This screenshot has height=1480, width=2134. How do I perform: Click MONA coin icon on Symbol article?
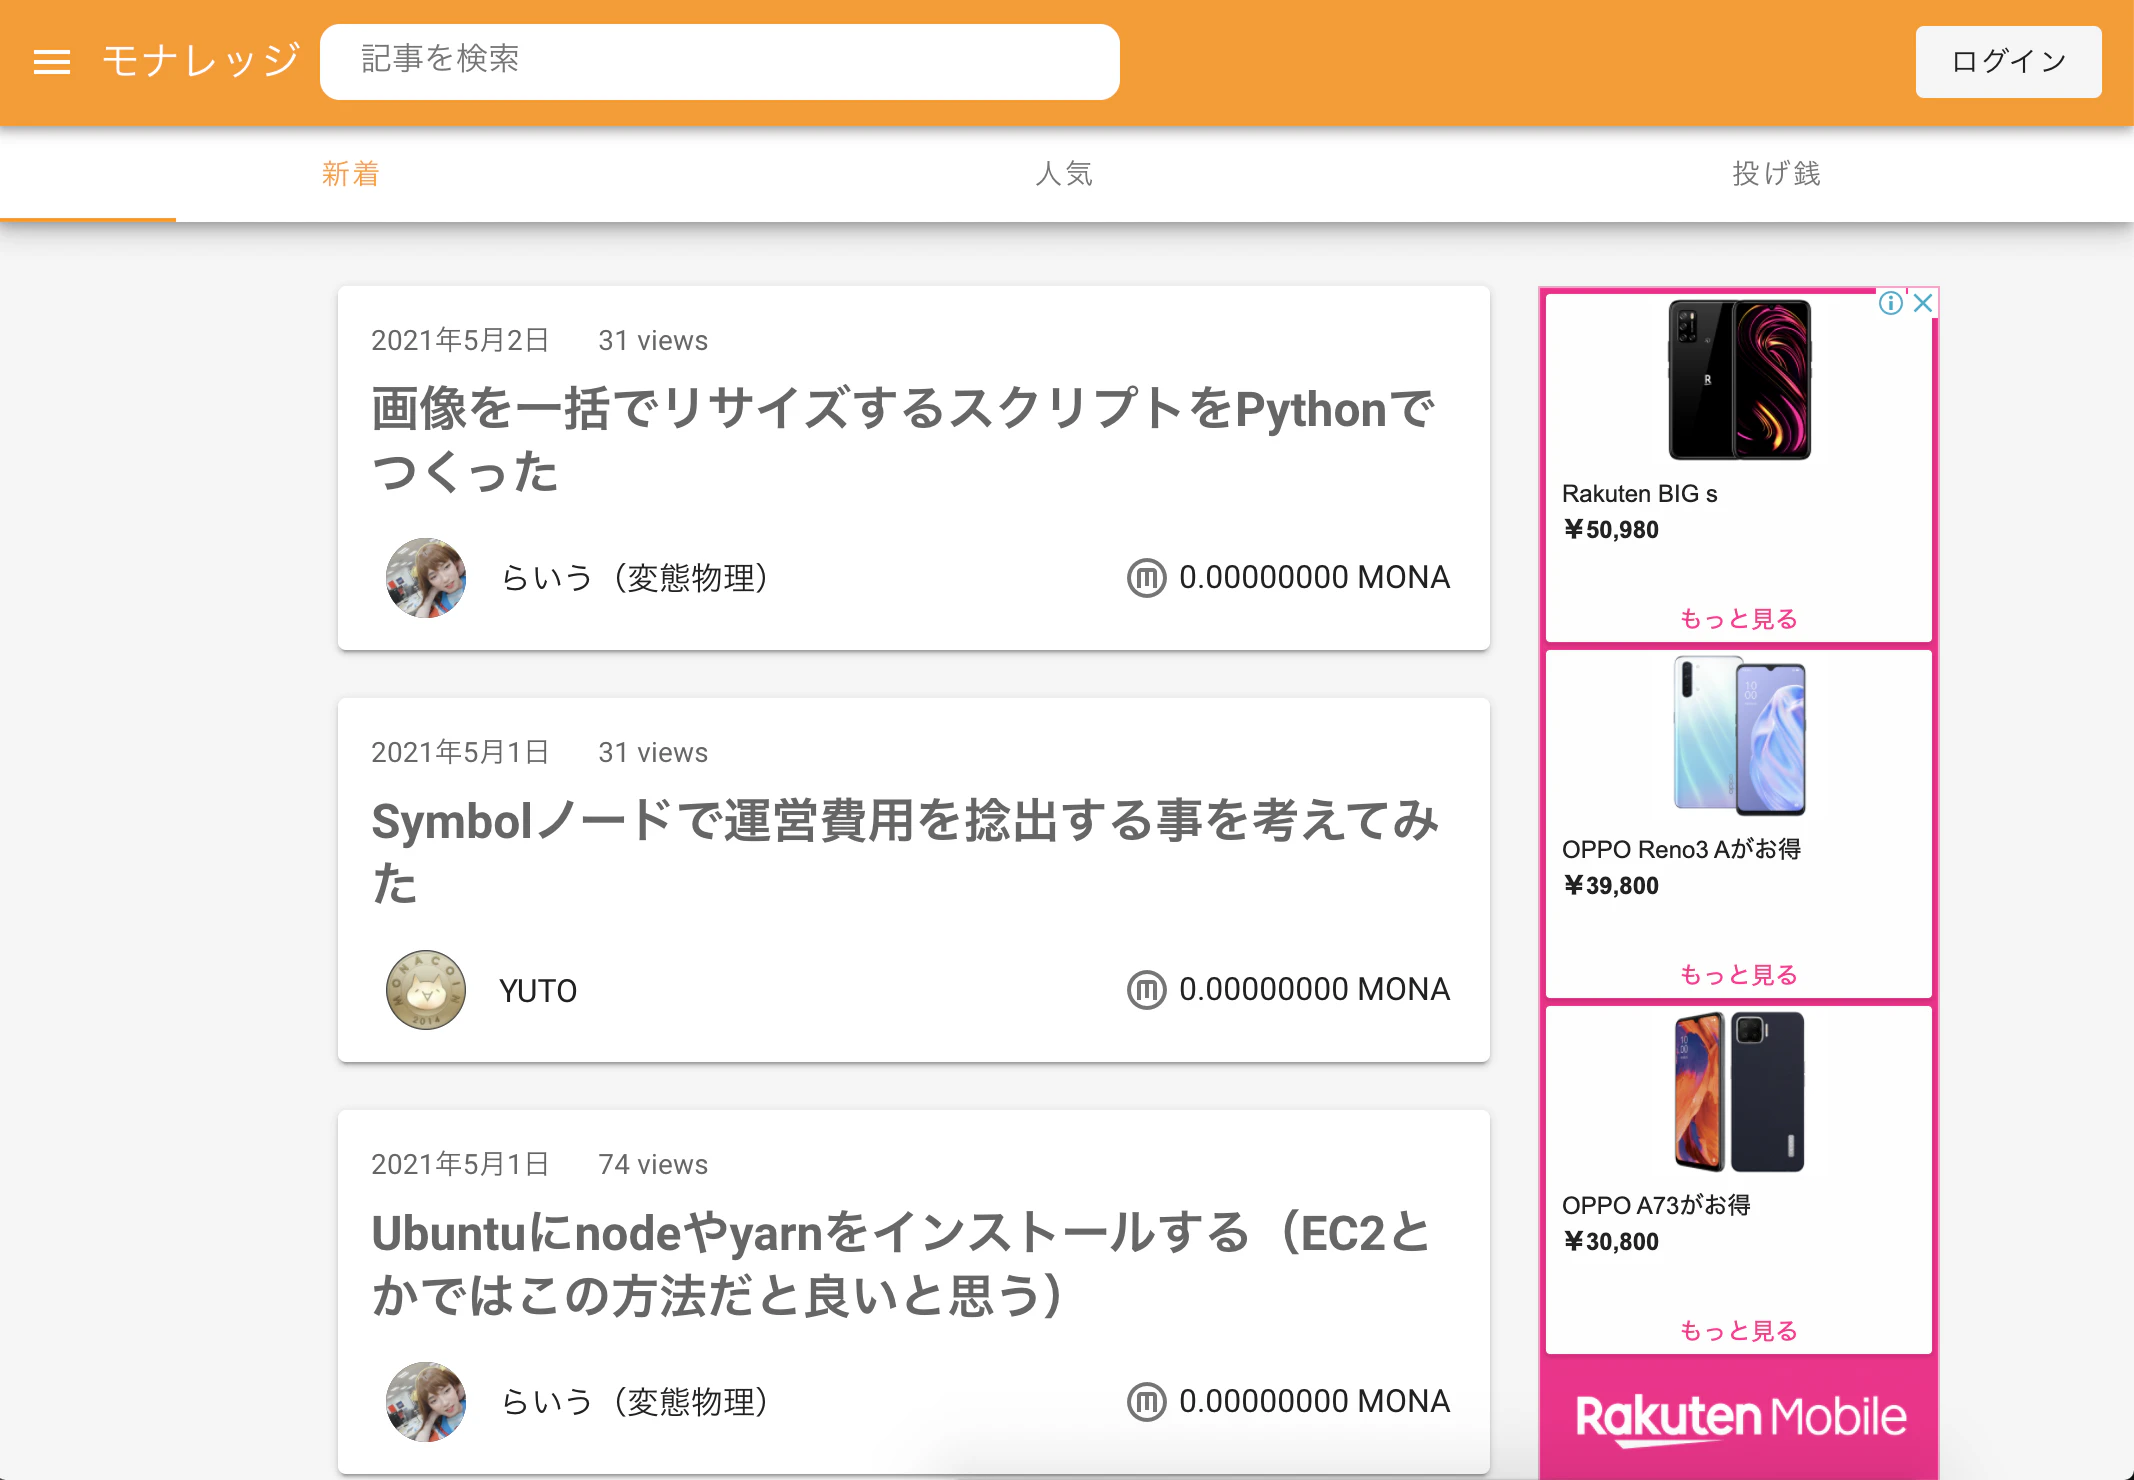(1146, 990)
